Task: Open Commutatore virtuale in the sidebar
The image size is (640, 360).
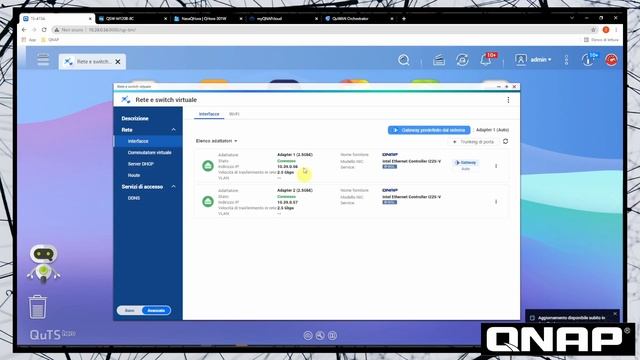Action: coord(149,153)
